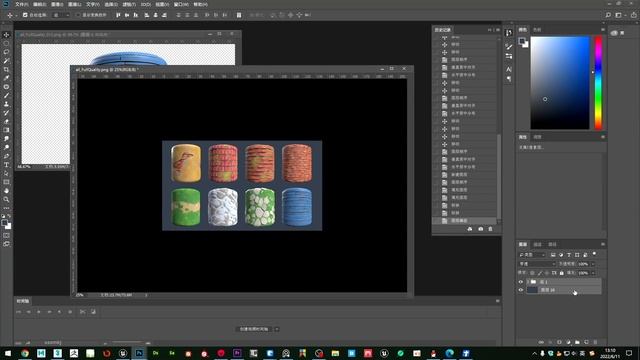Click the new group folder icon in Layers panel

tap(577, 342)
